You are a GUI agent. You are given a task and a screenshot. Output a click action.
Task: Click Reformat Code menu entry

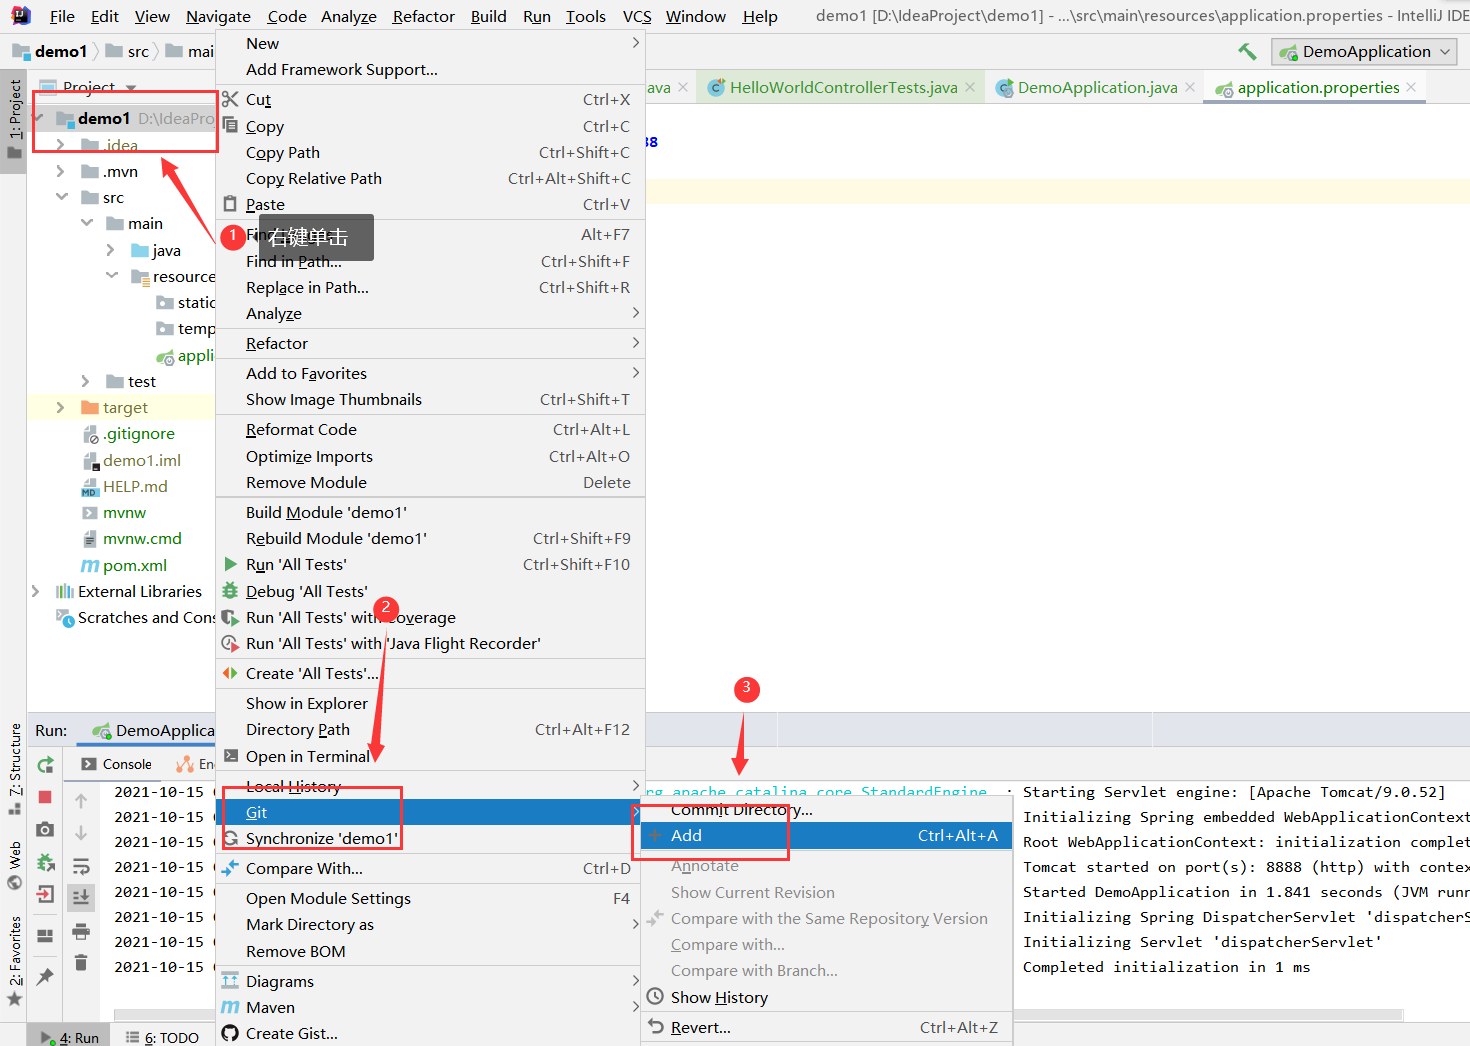(x=430, y=429)
